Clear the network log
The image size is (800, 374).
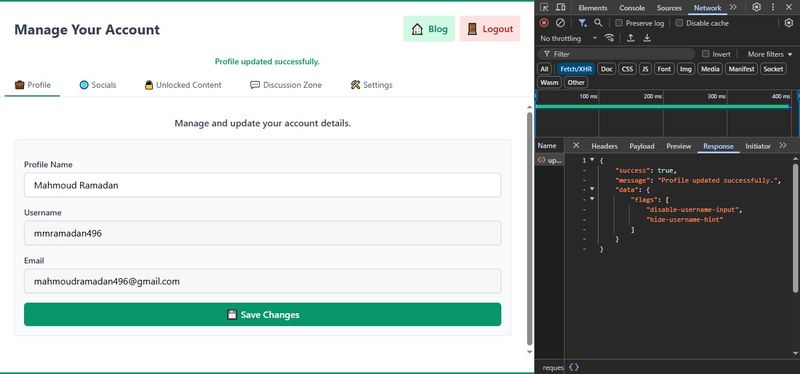[x=560, y=22]
